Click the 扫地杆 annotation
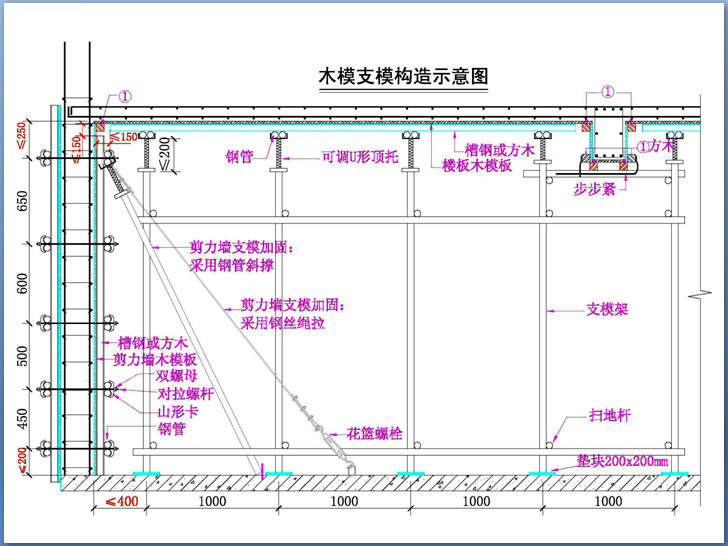Image resolution: width=728 pixels, height=546 pixels. pyautogui.click(x=610, y=414)
